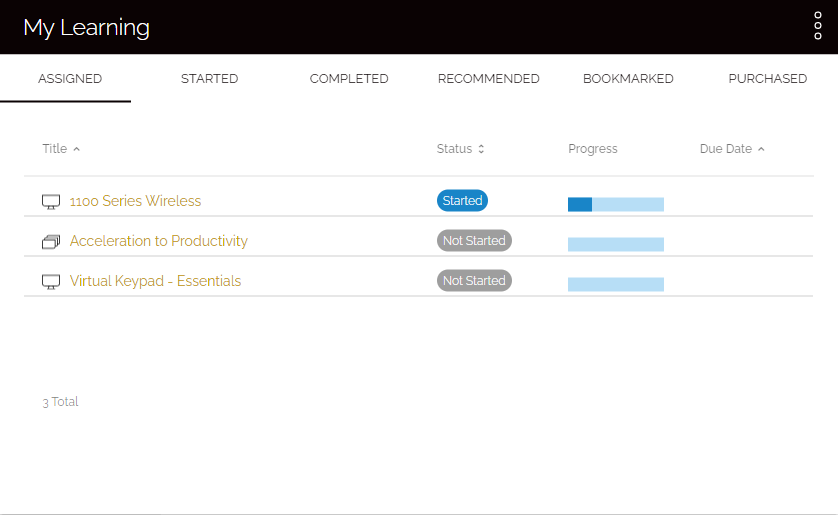Click progress bar of 1100 Series Wireless
The width and height of the screenshot is (838, 515).
point(616,204)
